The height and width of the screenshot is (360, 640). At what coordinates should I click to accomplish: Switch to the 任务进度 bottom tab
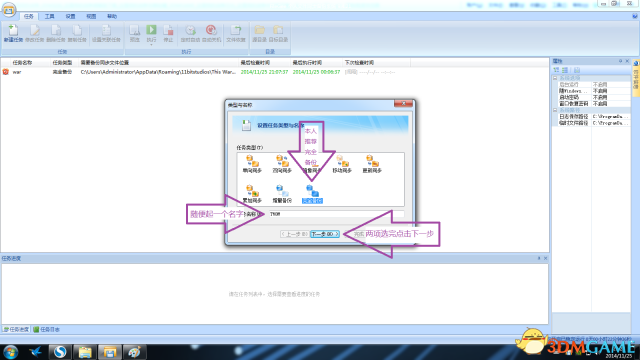(16, 329)
